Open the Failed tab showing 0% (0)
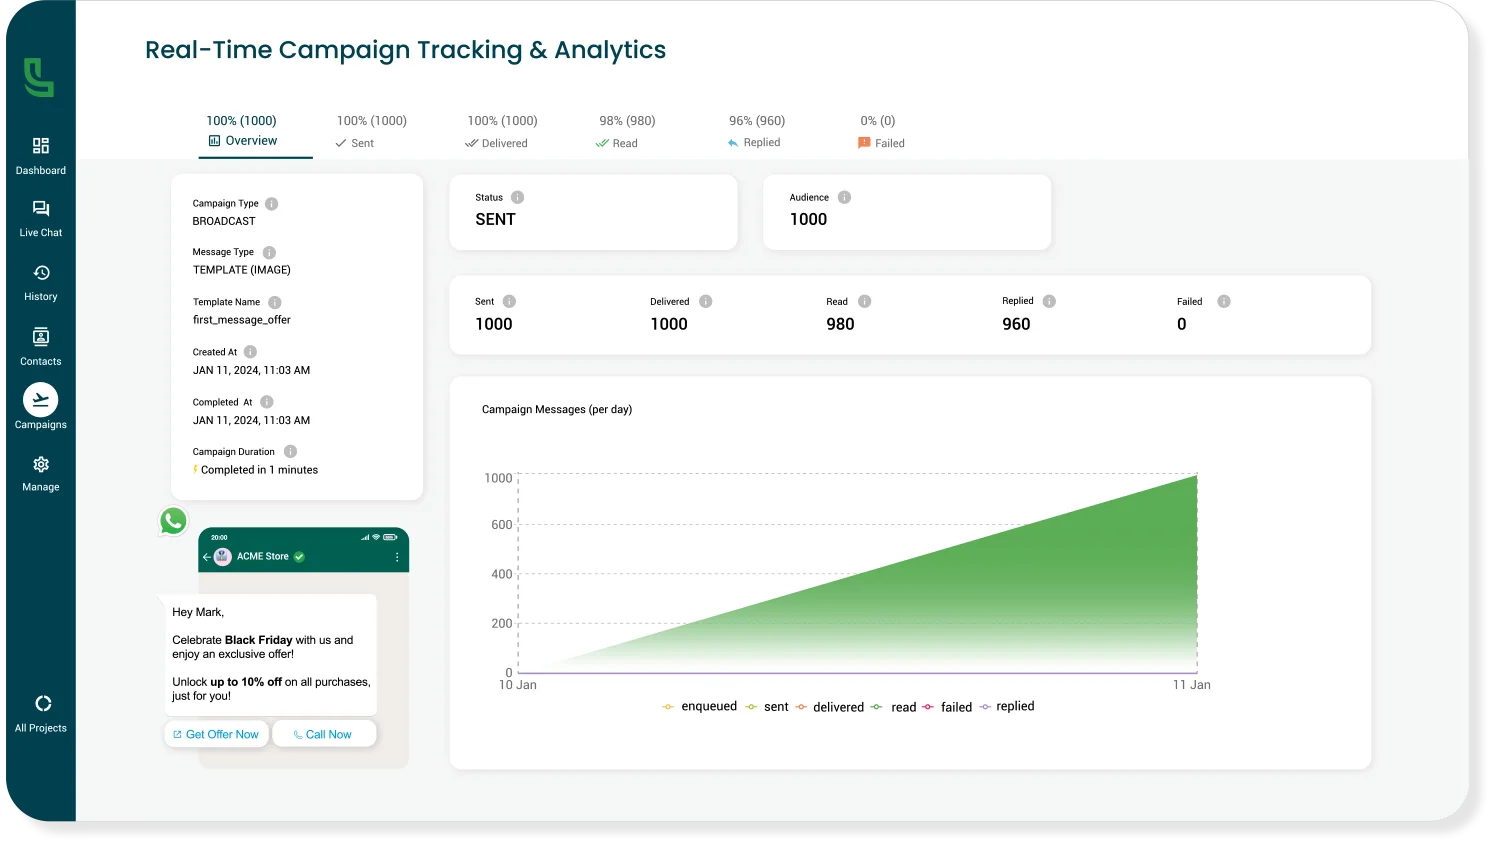The image size is (1500, 845). pos(879,132)
